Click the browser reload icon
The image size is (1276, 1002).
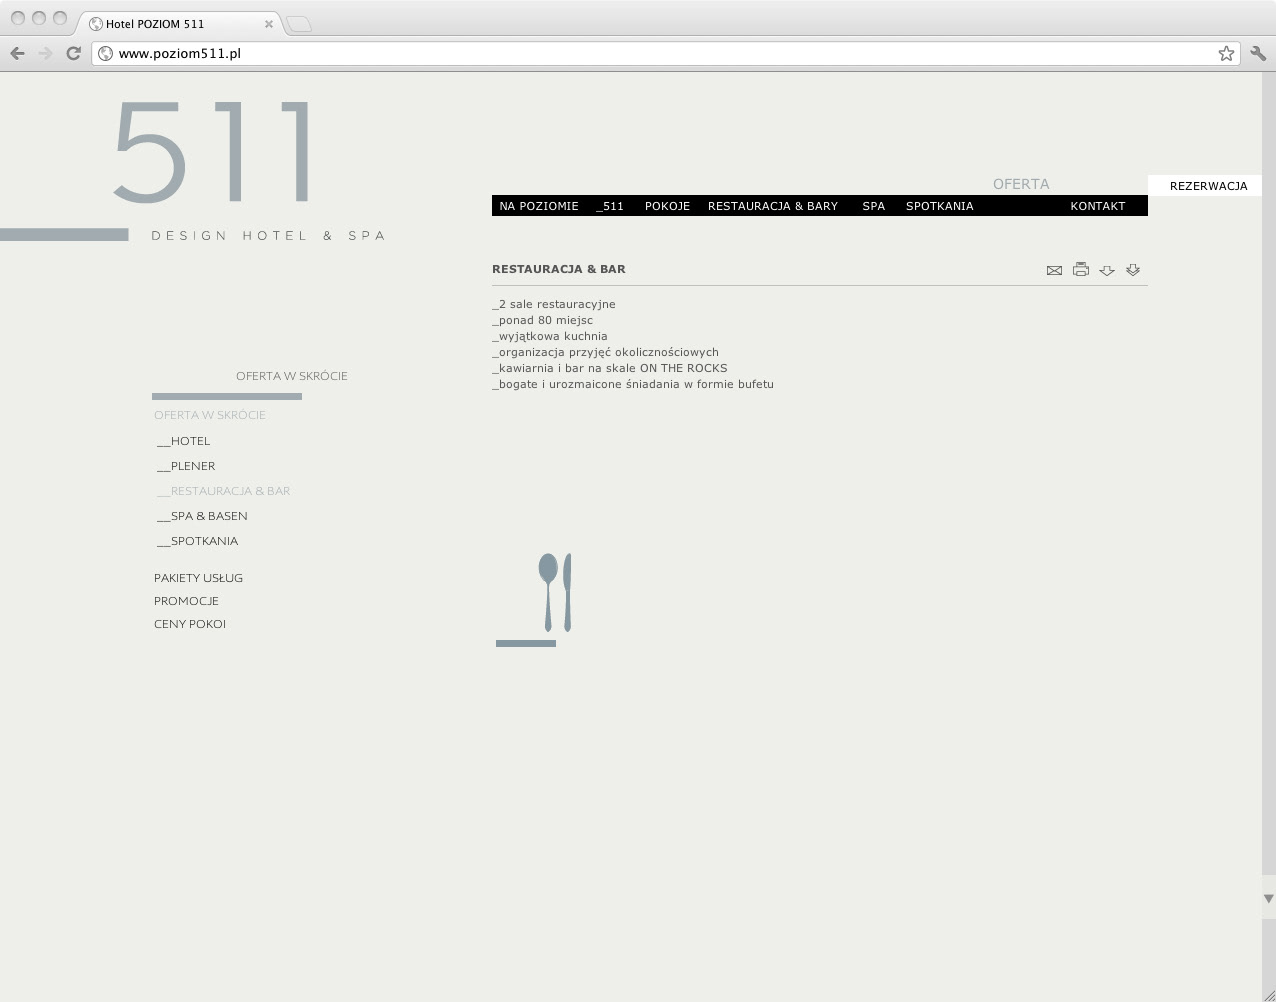click(73, 54)
